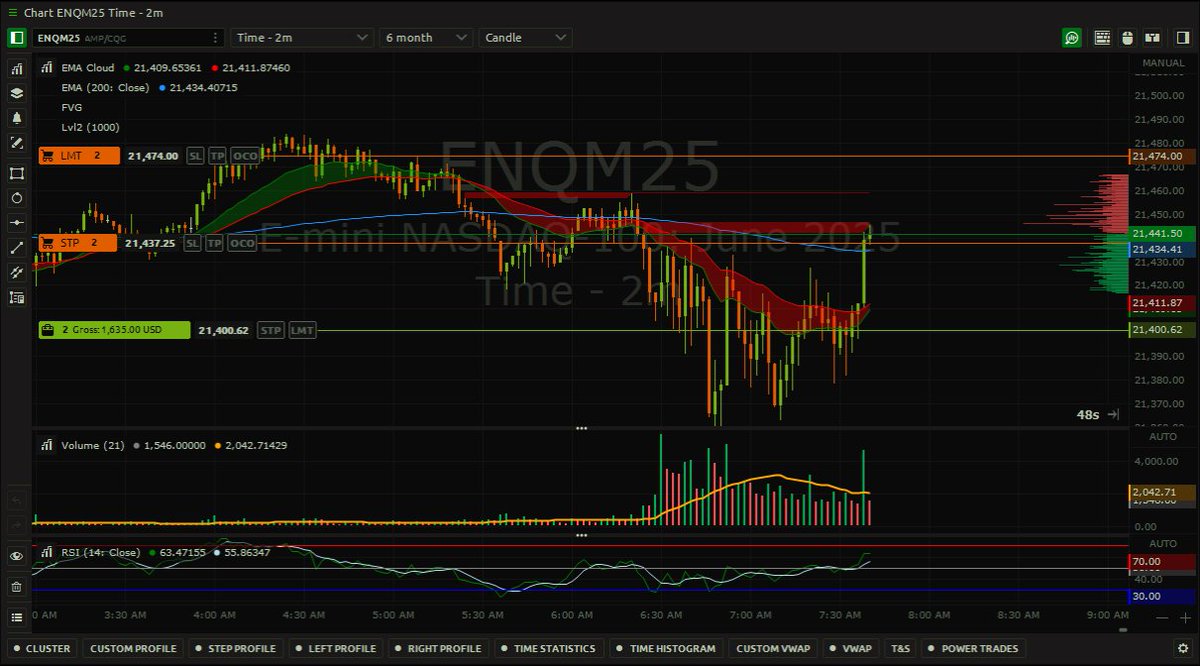Click the FVG indicator label
The image size is (1200, 666).
(71, 107)
